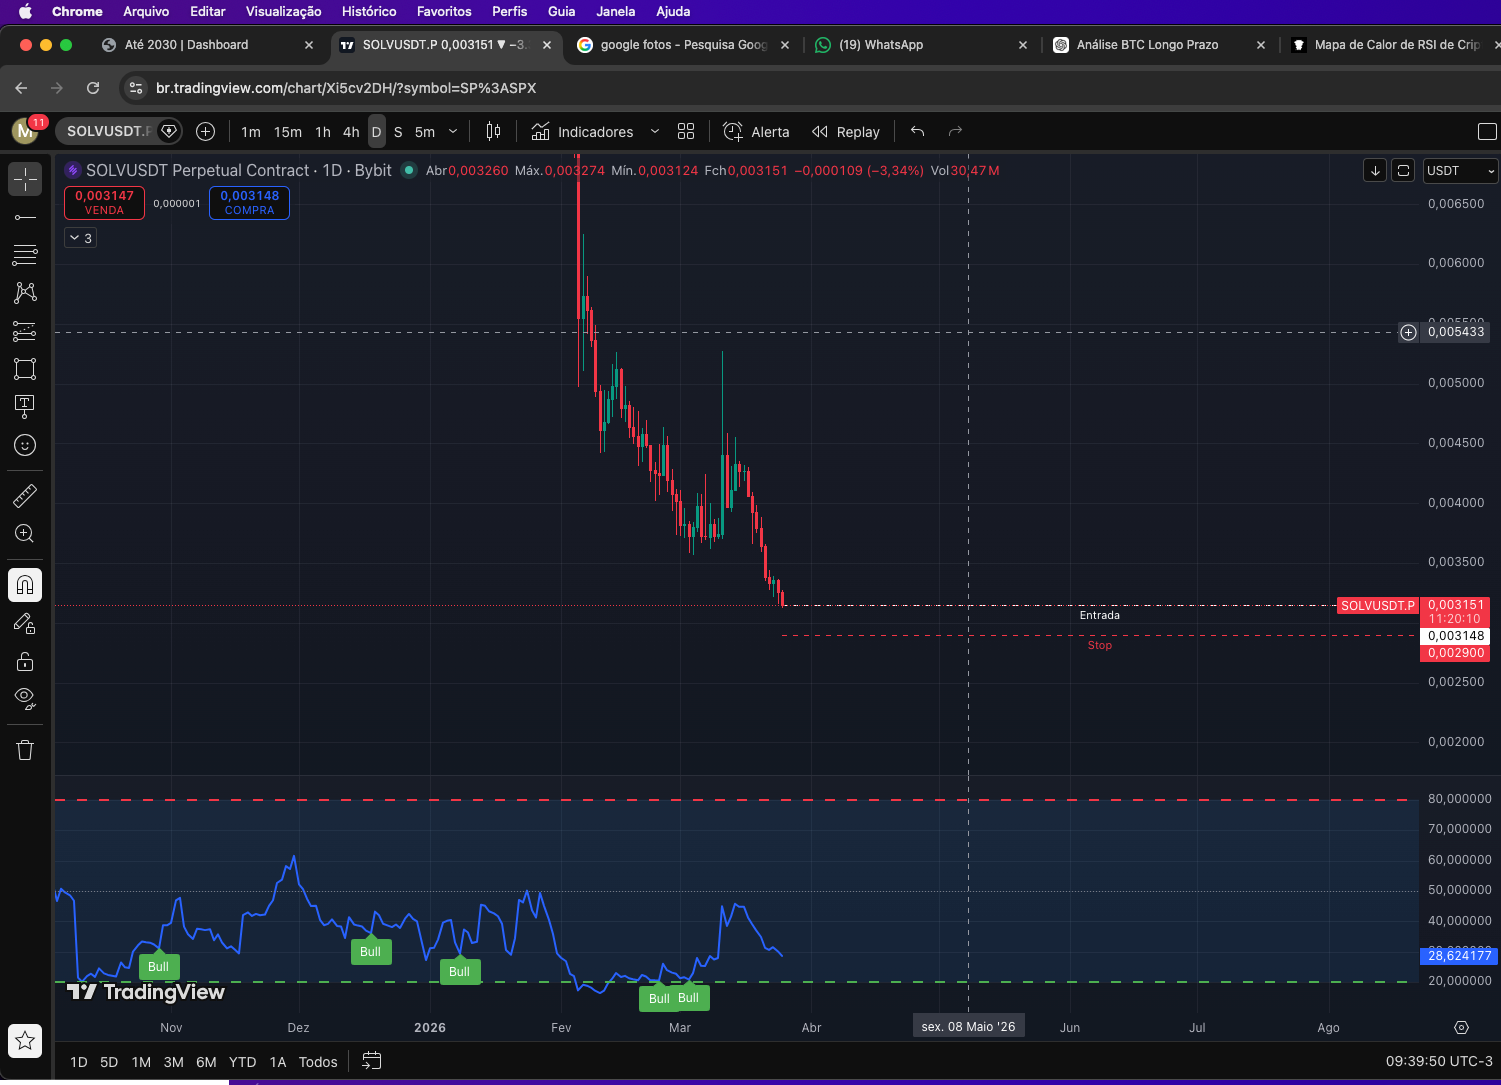Toggle lock all drawing tools

(x=25, y=661)
